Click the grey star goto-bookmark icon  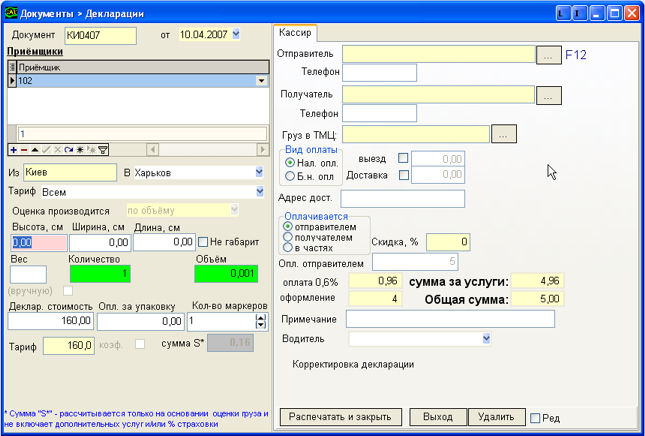(x=91, y=150)
